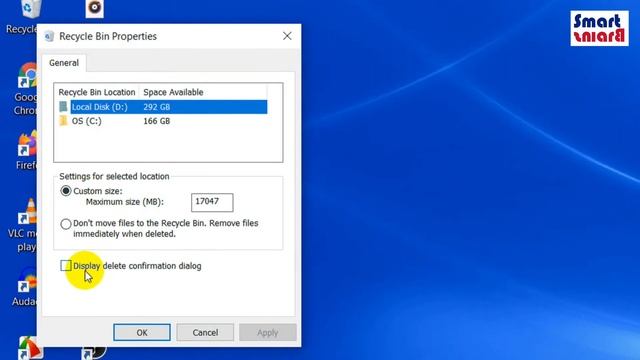Click the 166 GB space value

point(157,121)
